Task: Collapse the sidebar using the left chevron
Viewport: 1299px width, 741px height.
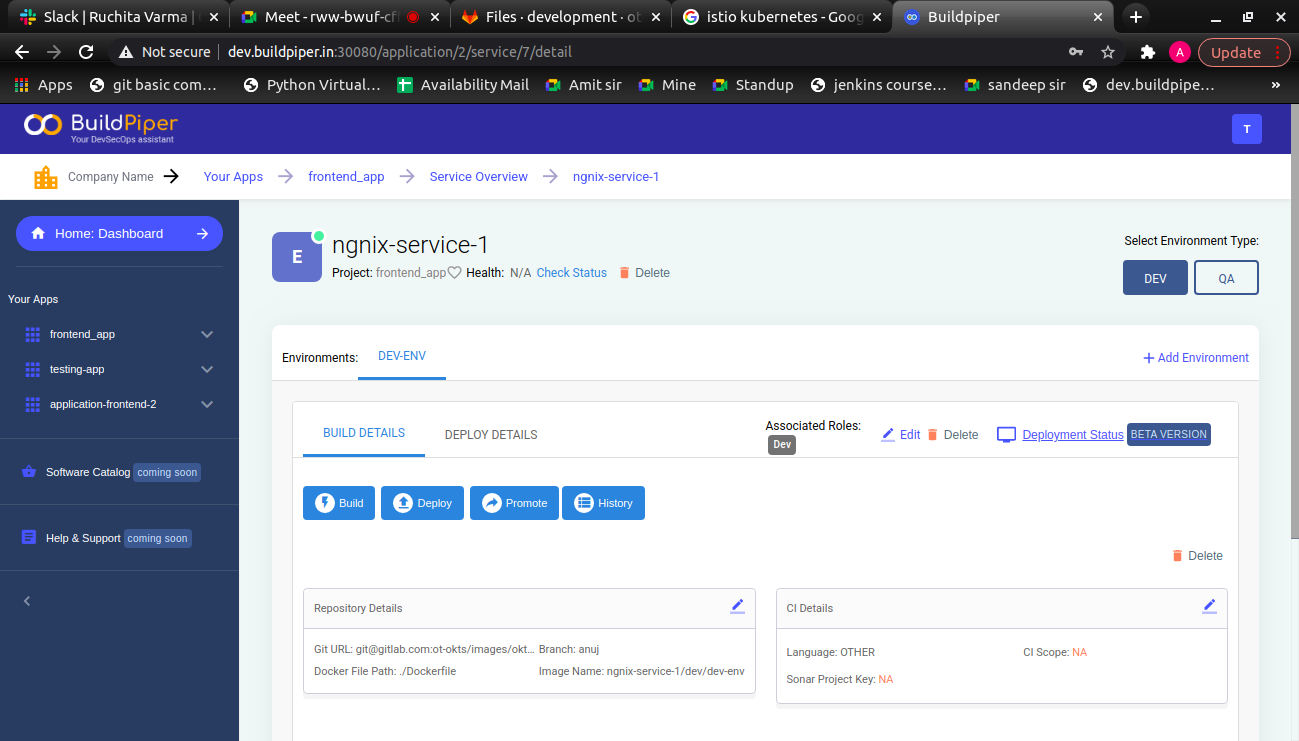Action: coord(27,601)
